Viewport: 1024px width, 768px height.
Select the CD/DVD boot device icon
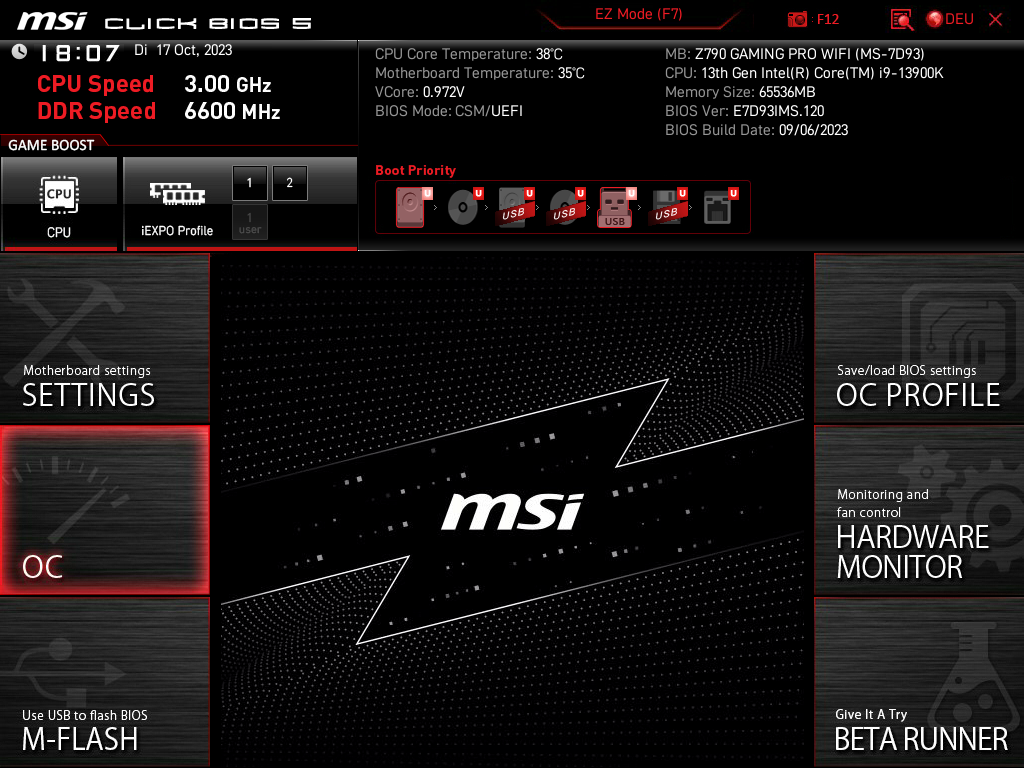point(462,207)
